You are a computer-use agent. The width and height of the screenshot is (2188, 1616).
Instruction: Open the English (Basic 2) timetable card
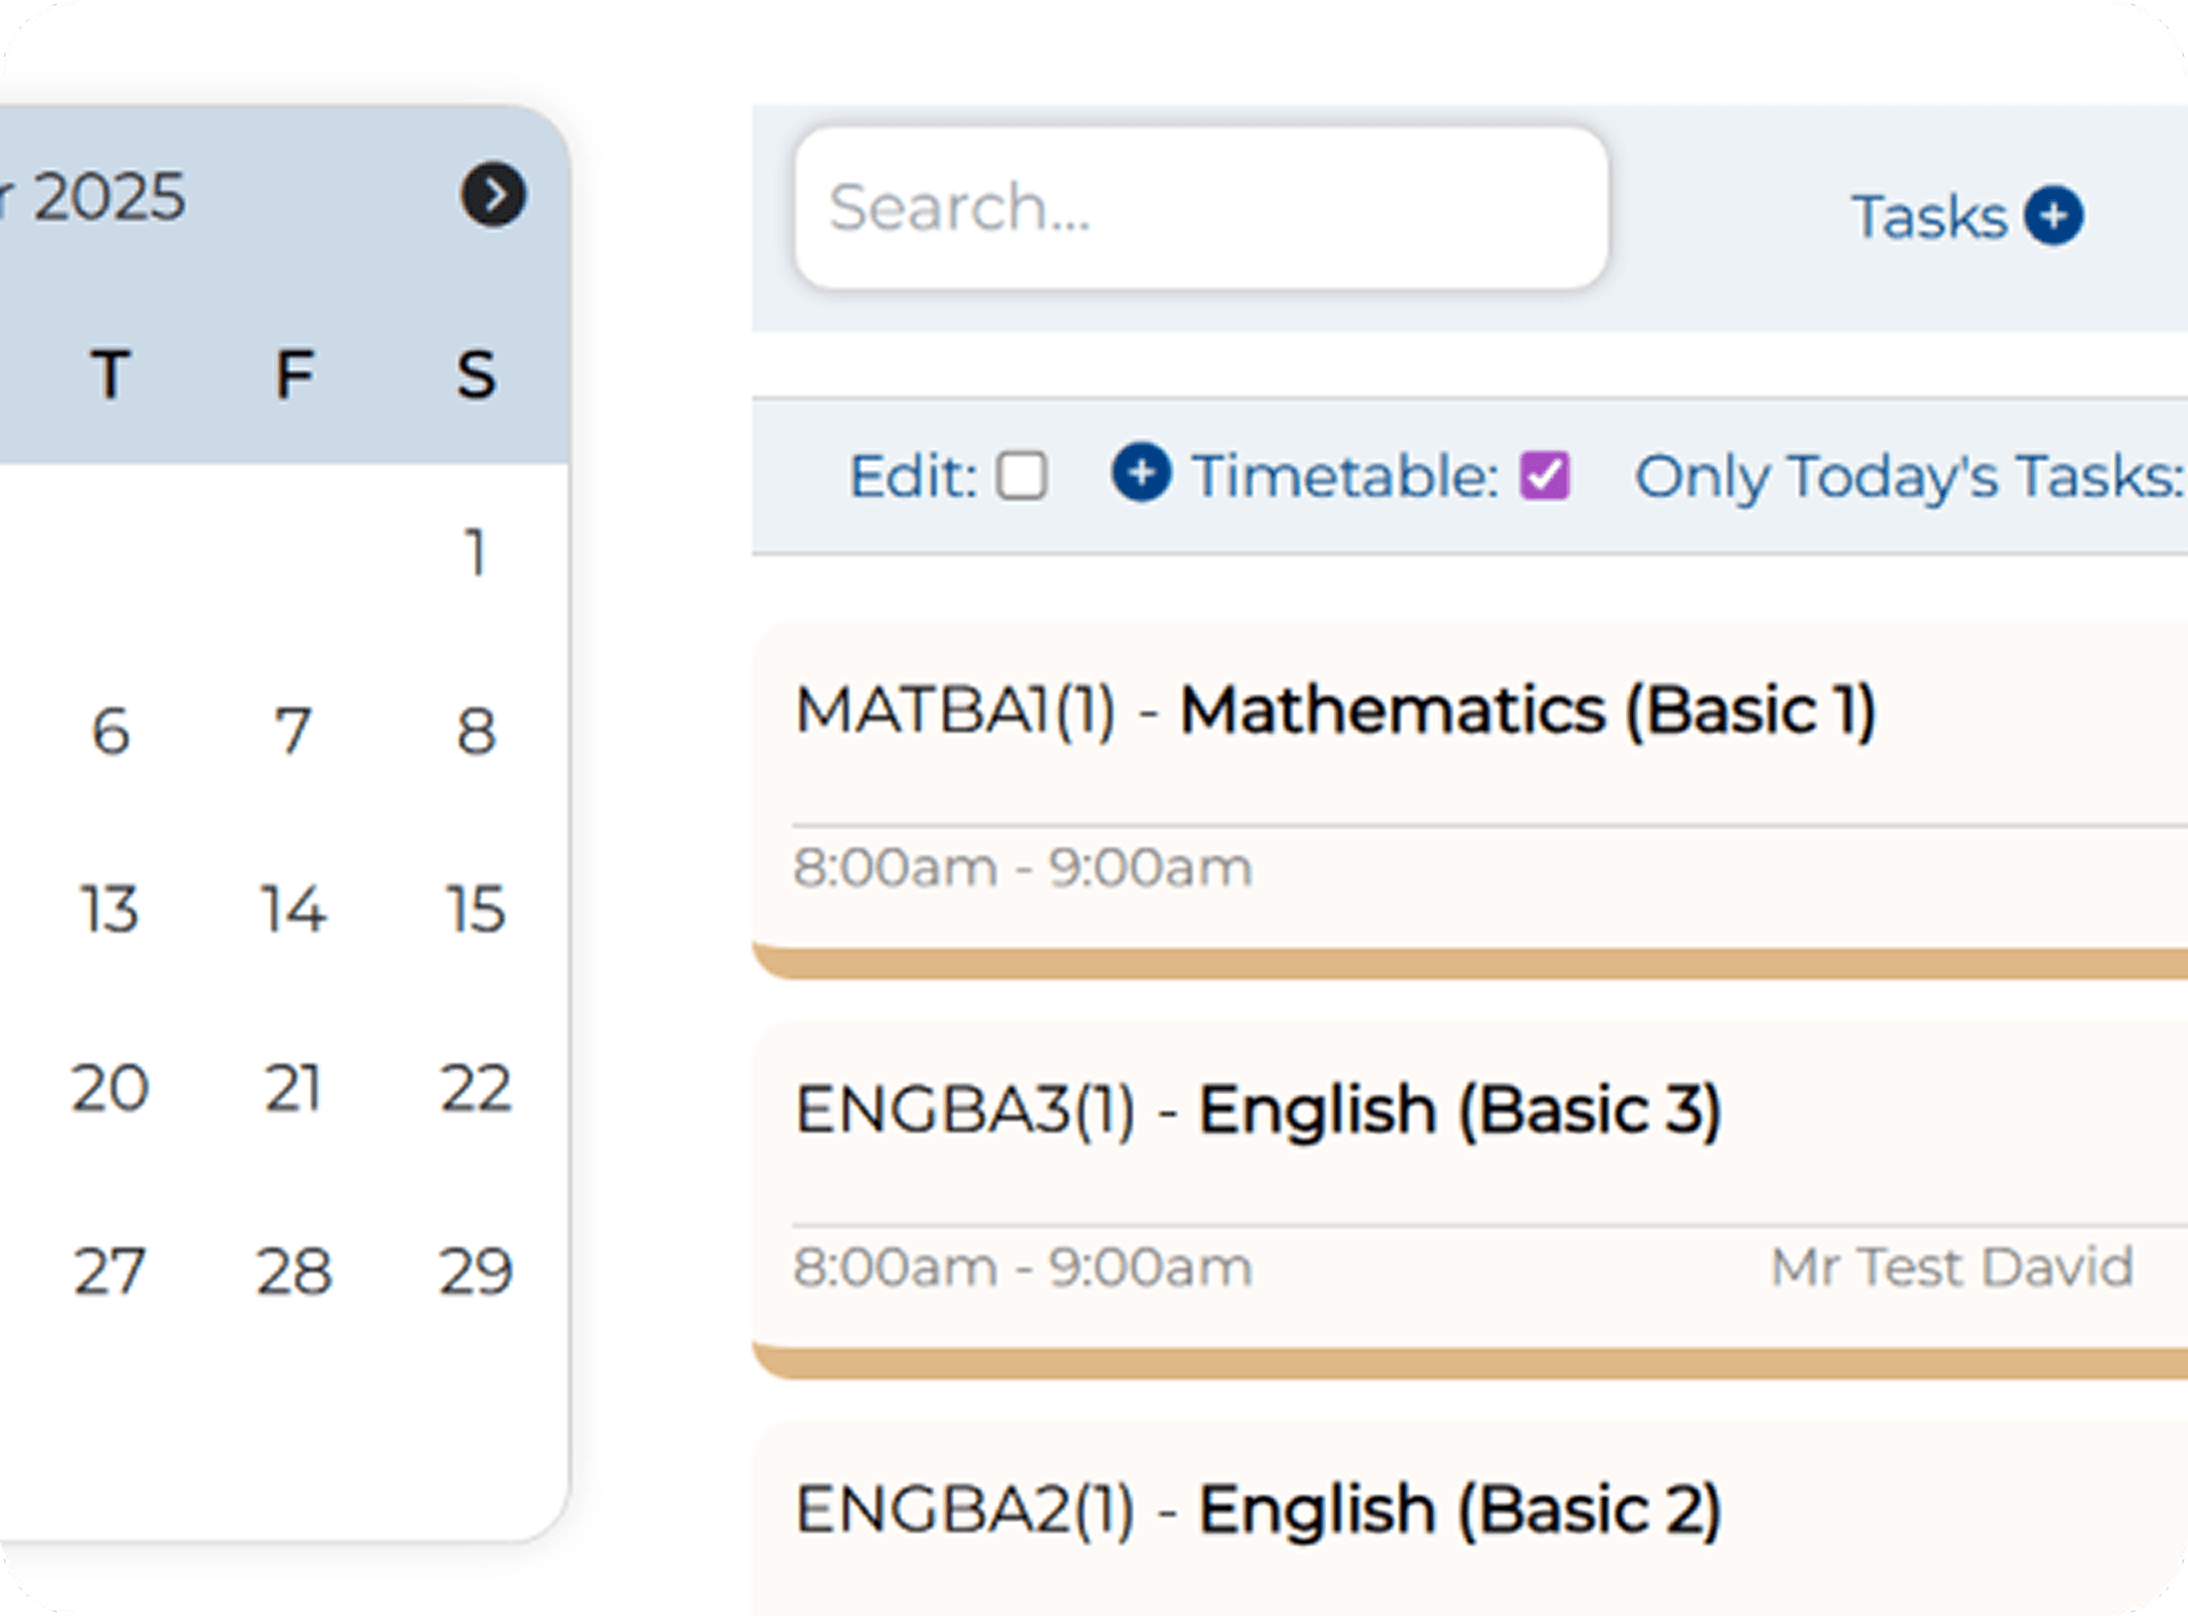click(1470, 1518)
